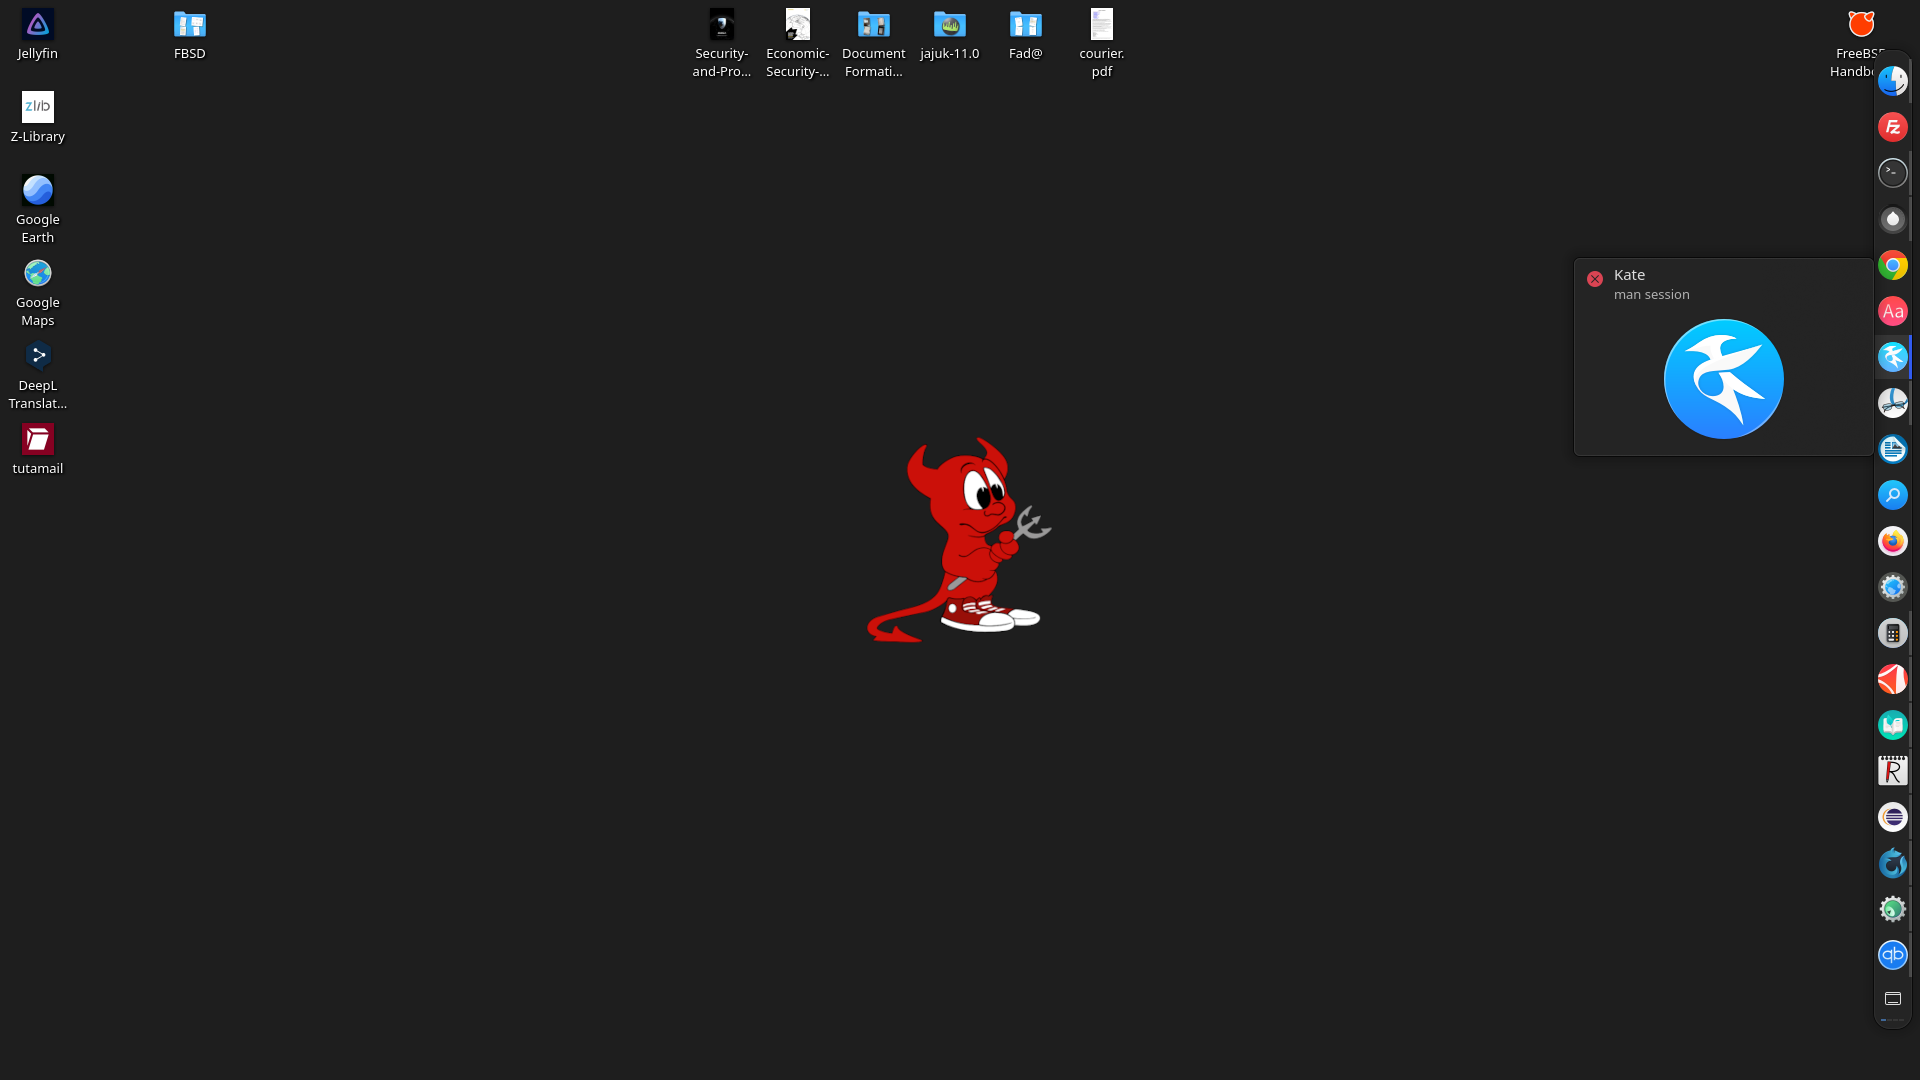The image size is (1920, 1080).
Task: Open the Okular glasses dock icon
Action: pos(1892,403)
